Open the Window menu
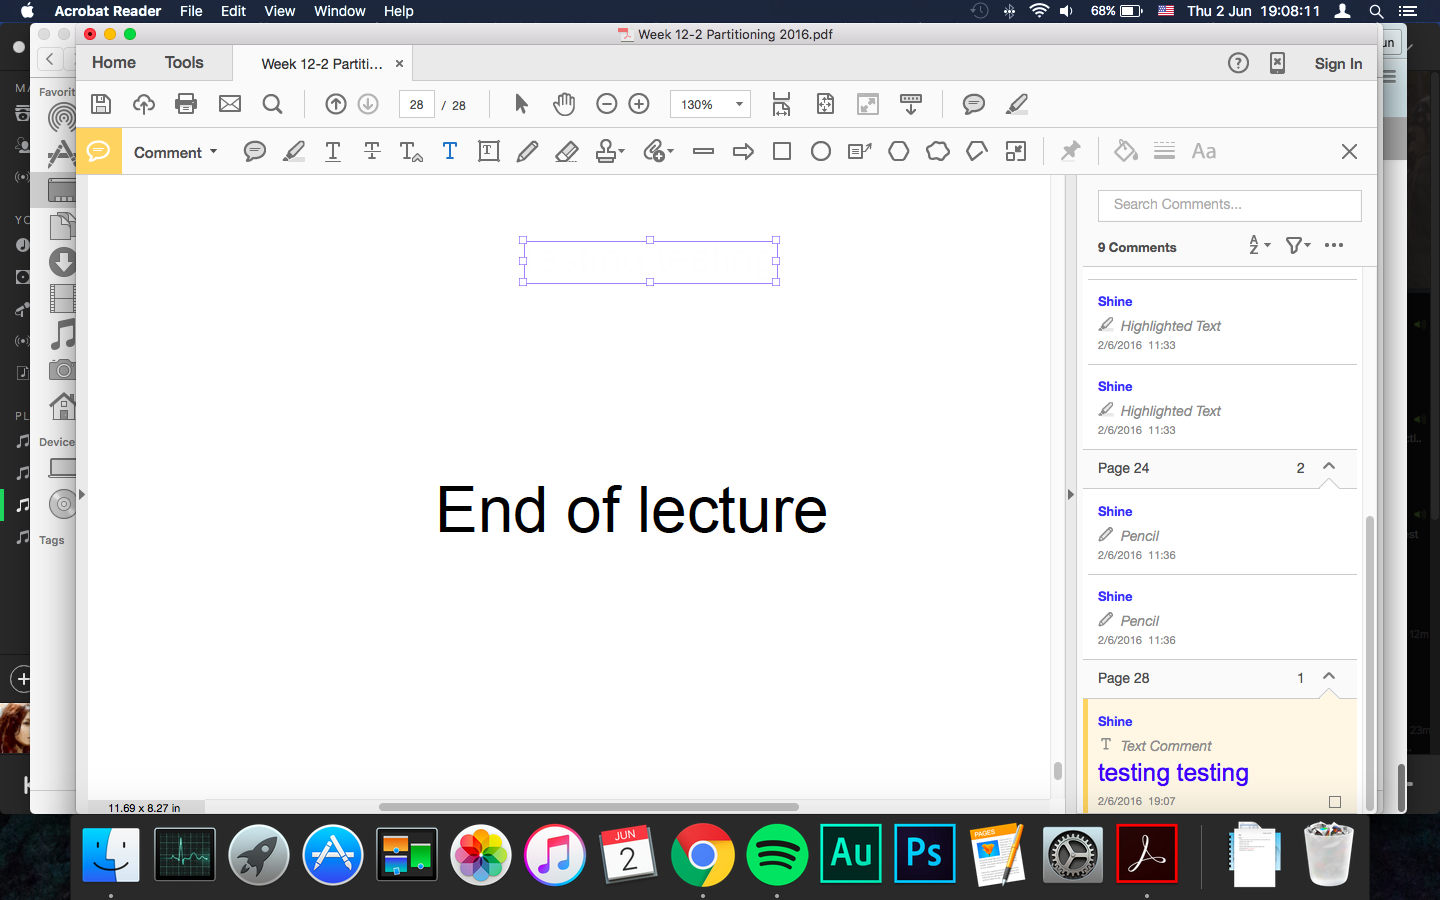This screenshot has height=900, width=1440. pos(340,11)
